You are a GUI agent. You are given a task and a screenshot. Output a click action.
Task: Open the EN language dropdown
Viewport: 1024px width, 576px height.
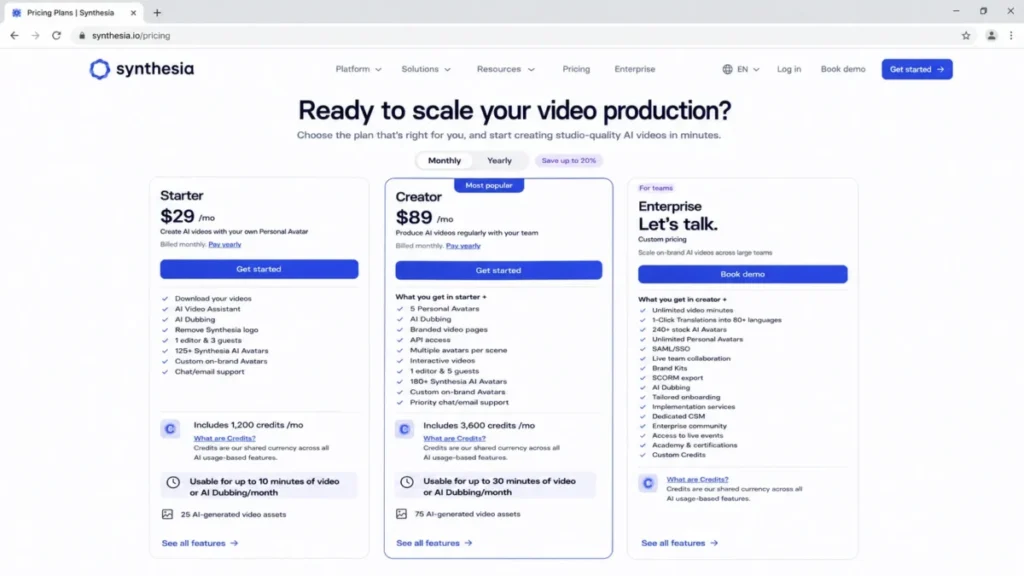tap(748, 69)
